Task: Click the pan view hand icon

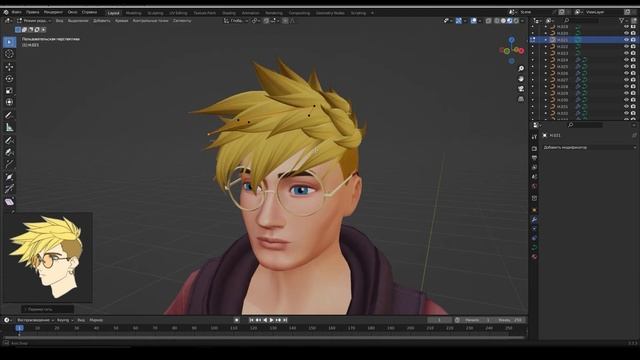Action: tap(521, 79)
